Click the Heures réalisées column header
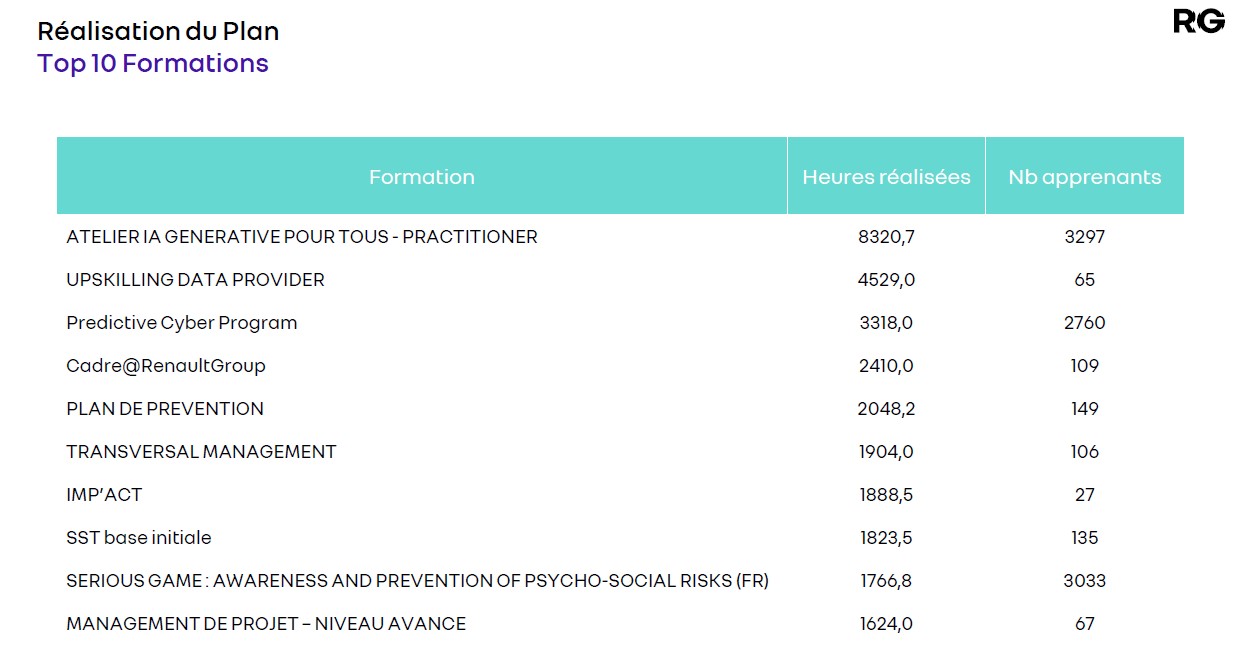Screen dimensions: 1246x652 pyautogui.click(x=886, y=177)
